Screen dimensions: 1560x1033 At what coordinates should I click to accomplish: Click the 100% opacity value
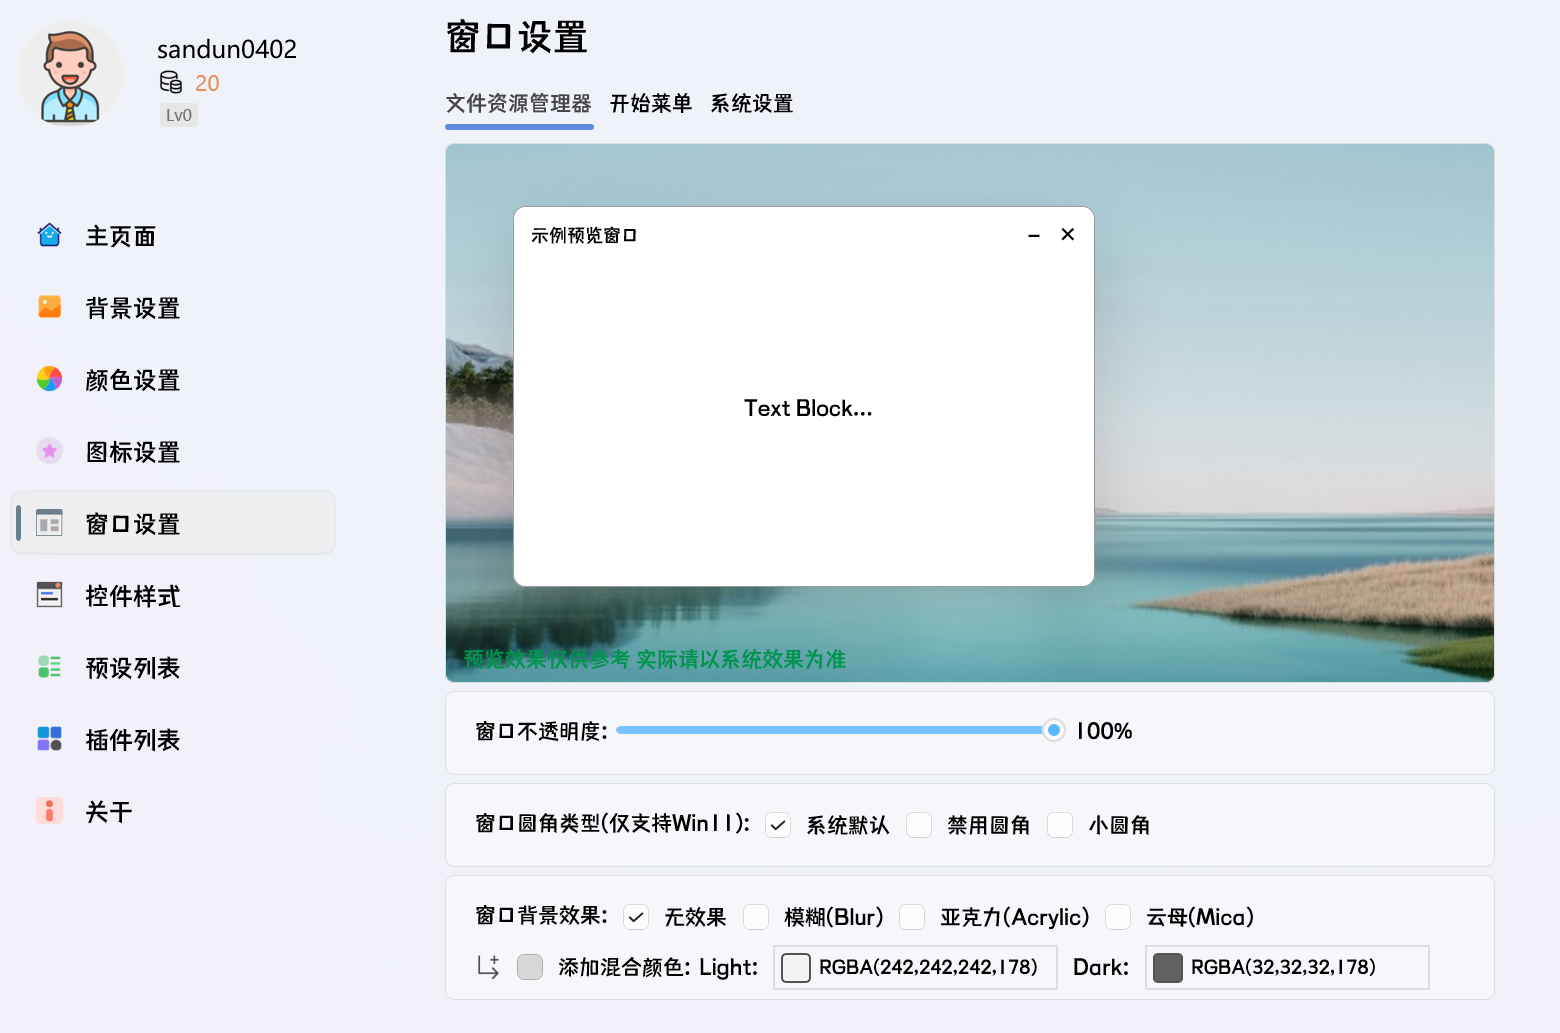[x=1104, y=731]
